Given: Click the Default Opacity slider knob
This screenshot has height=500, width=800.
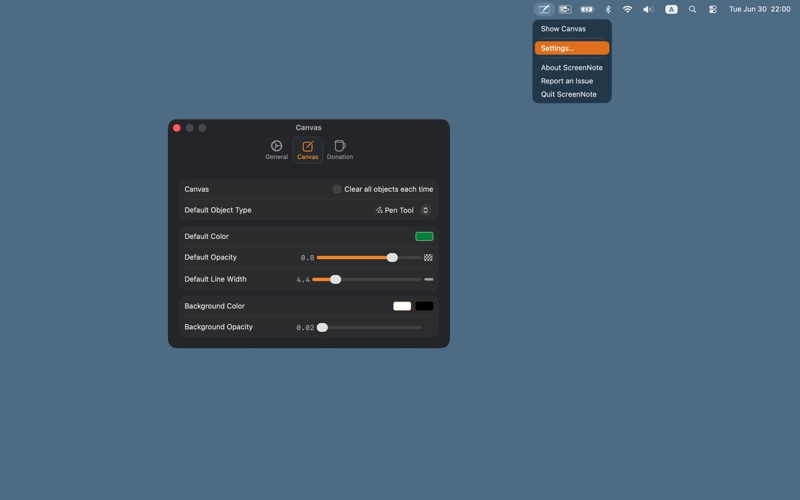Looking at the screenshot, I should coord(392,258).
